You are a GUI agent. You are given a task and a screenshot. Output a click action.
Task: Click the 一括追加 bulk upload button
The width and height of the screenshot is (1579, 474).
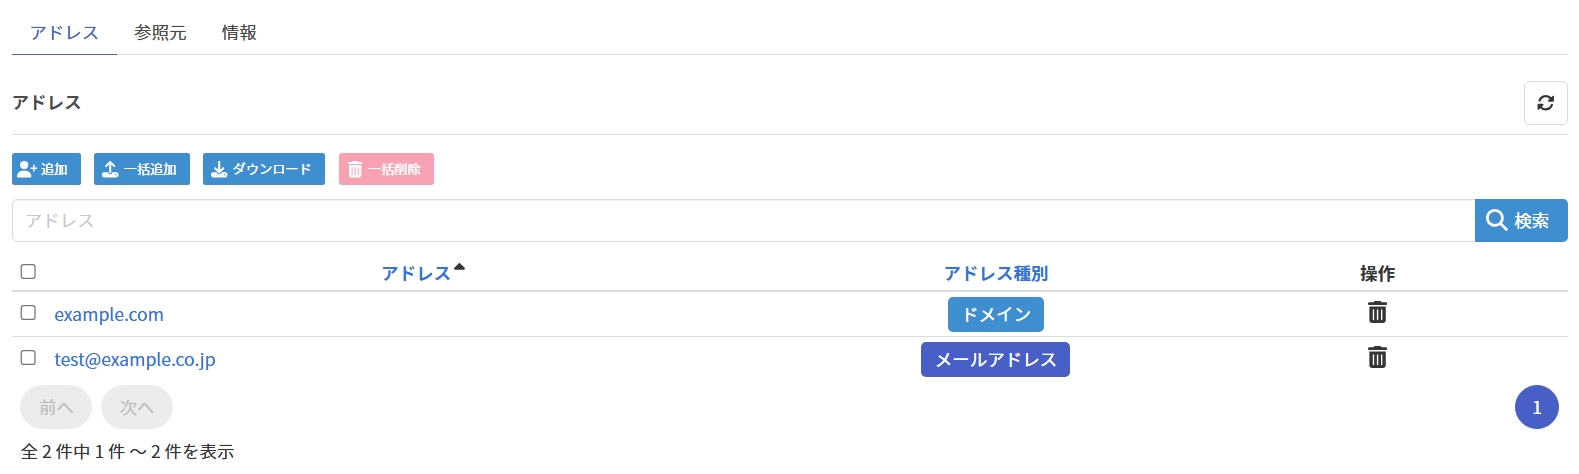[142, 169]
